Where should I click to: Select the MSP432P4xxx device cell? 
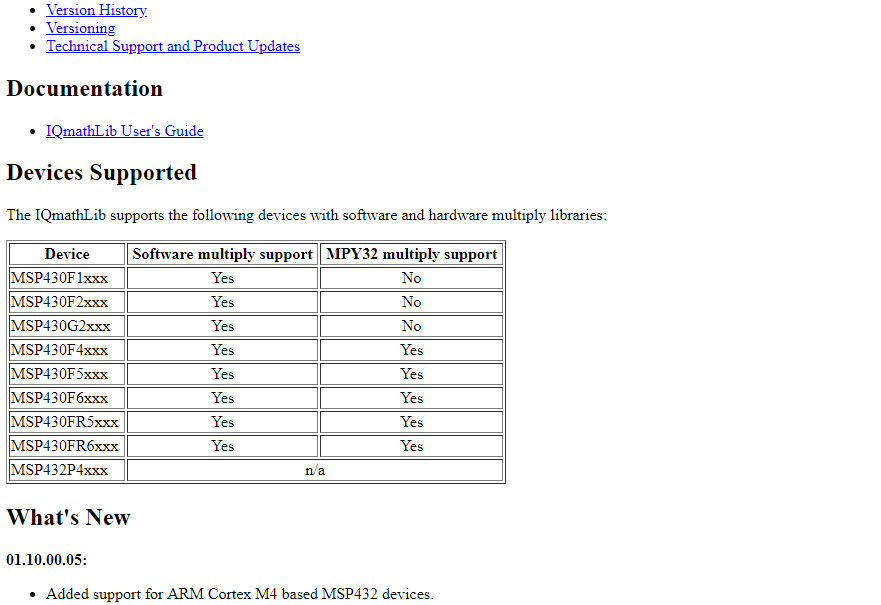pos(67,470)
